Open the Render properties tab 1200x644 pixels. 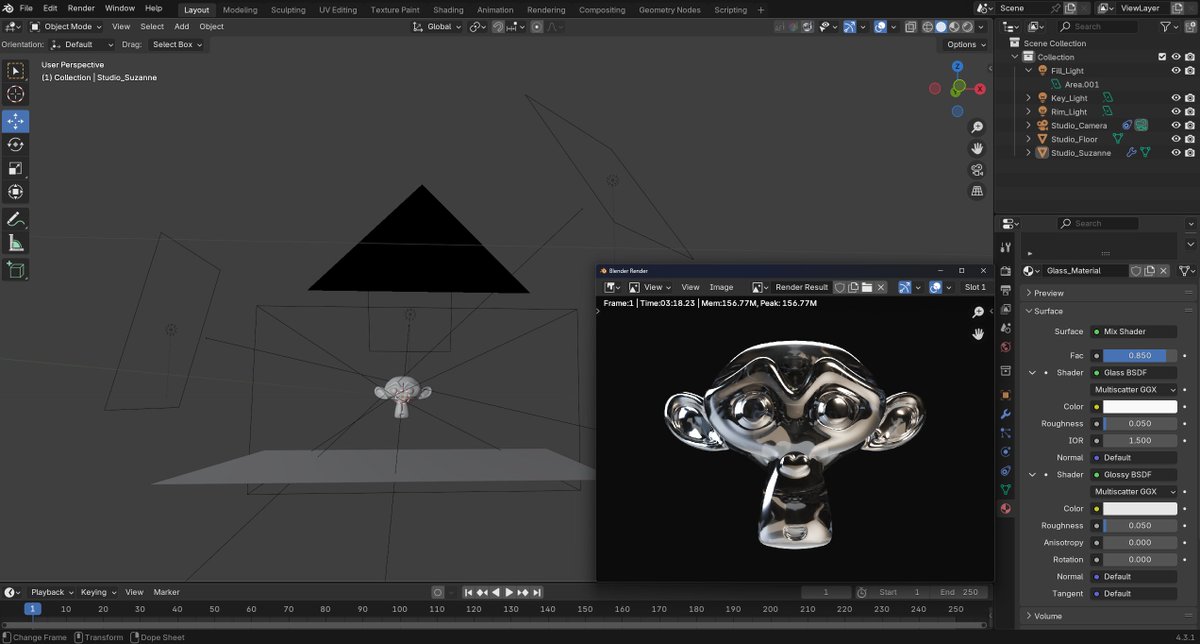click(1006, 271)
